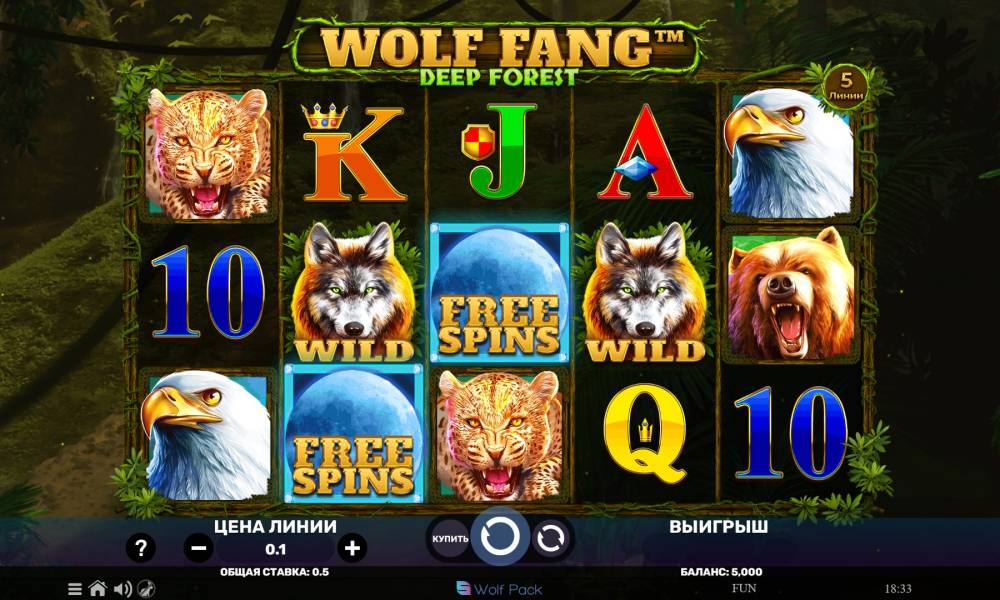This screenshot has height=600, width=1000.
Task: Enable autoplay with the double-arrow button
Action: coord(550,539)
